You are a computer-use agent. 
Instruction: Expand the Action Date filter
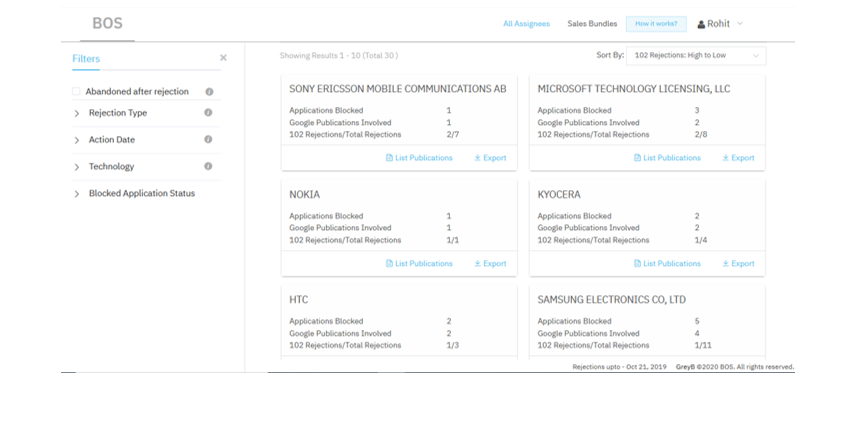[76, 140]
